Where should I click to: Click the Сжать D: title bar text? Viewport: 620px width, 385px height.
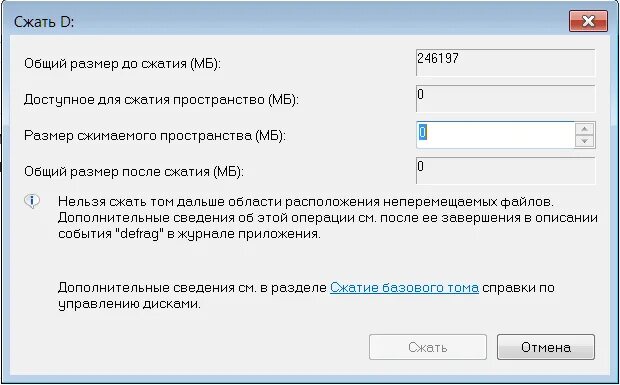(x=44, y=22)
